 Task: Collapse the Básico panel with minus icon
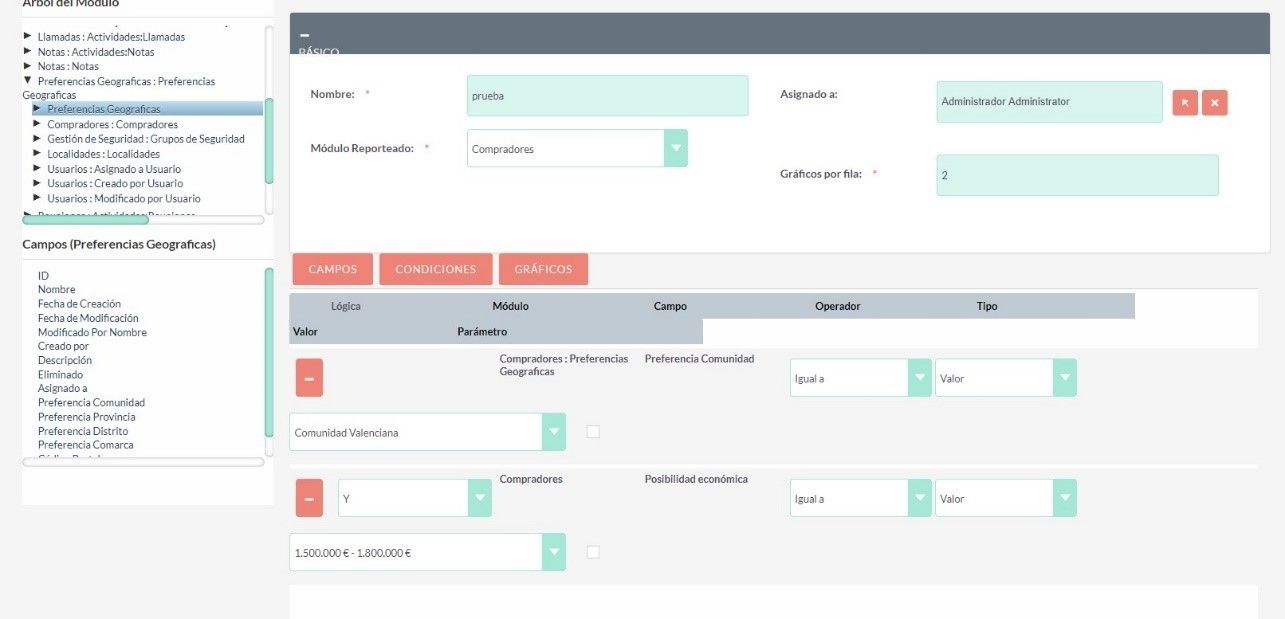point(305,35)
